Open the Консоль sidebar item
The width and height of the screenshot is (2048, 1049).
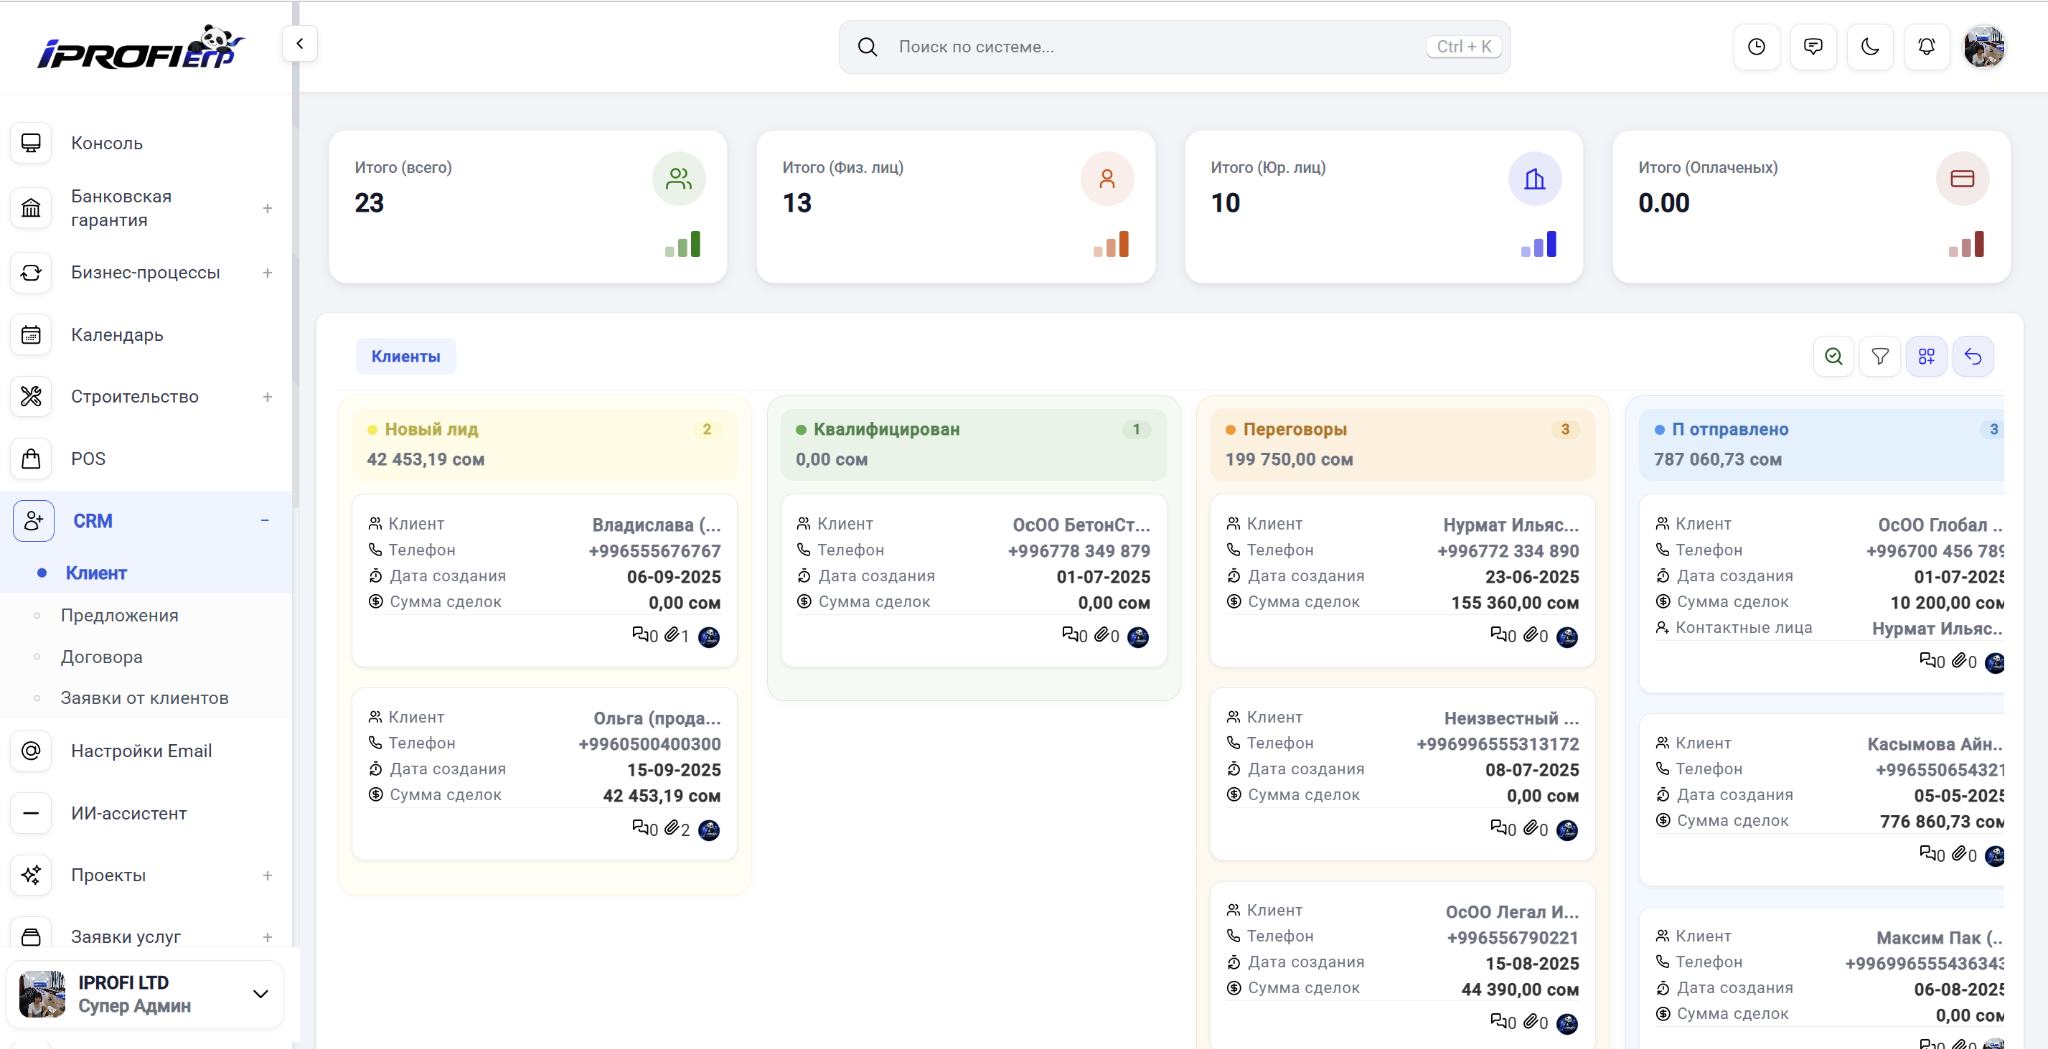click(107, 143)
